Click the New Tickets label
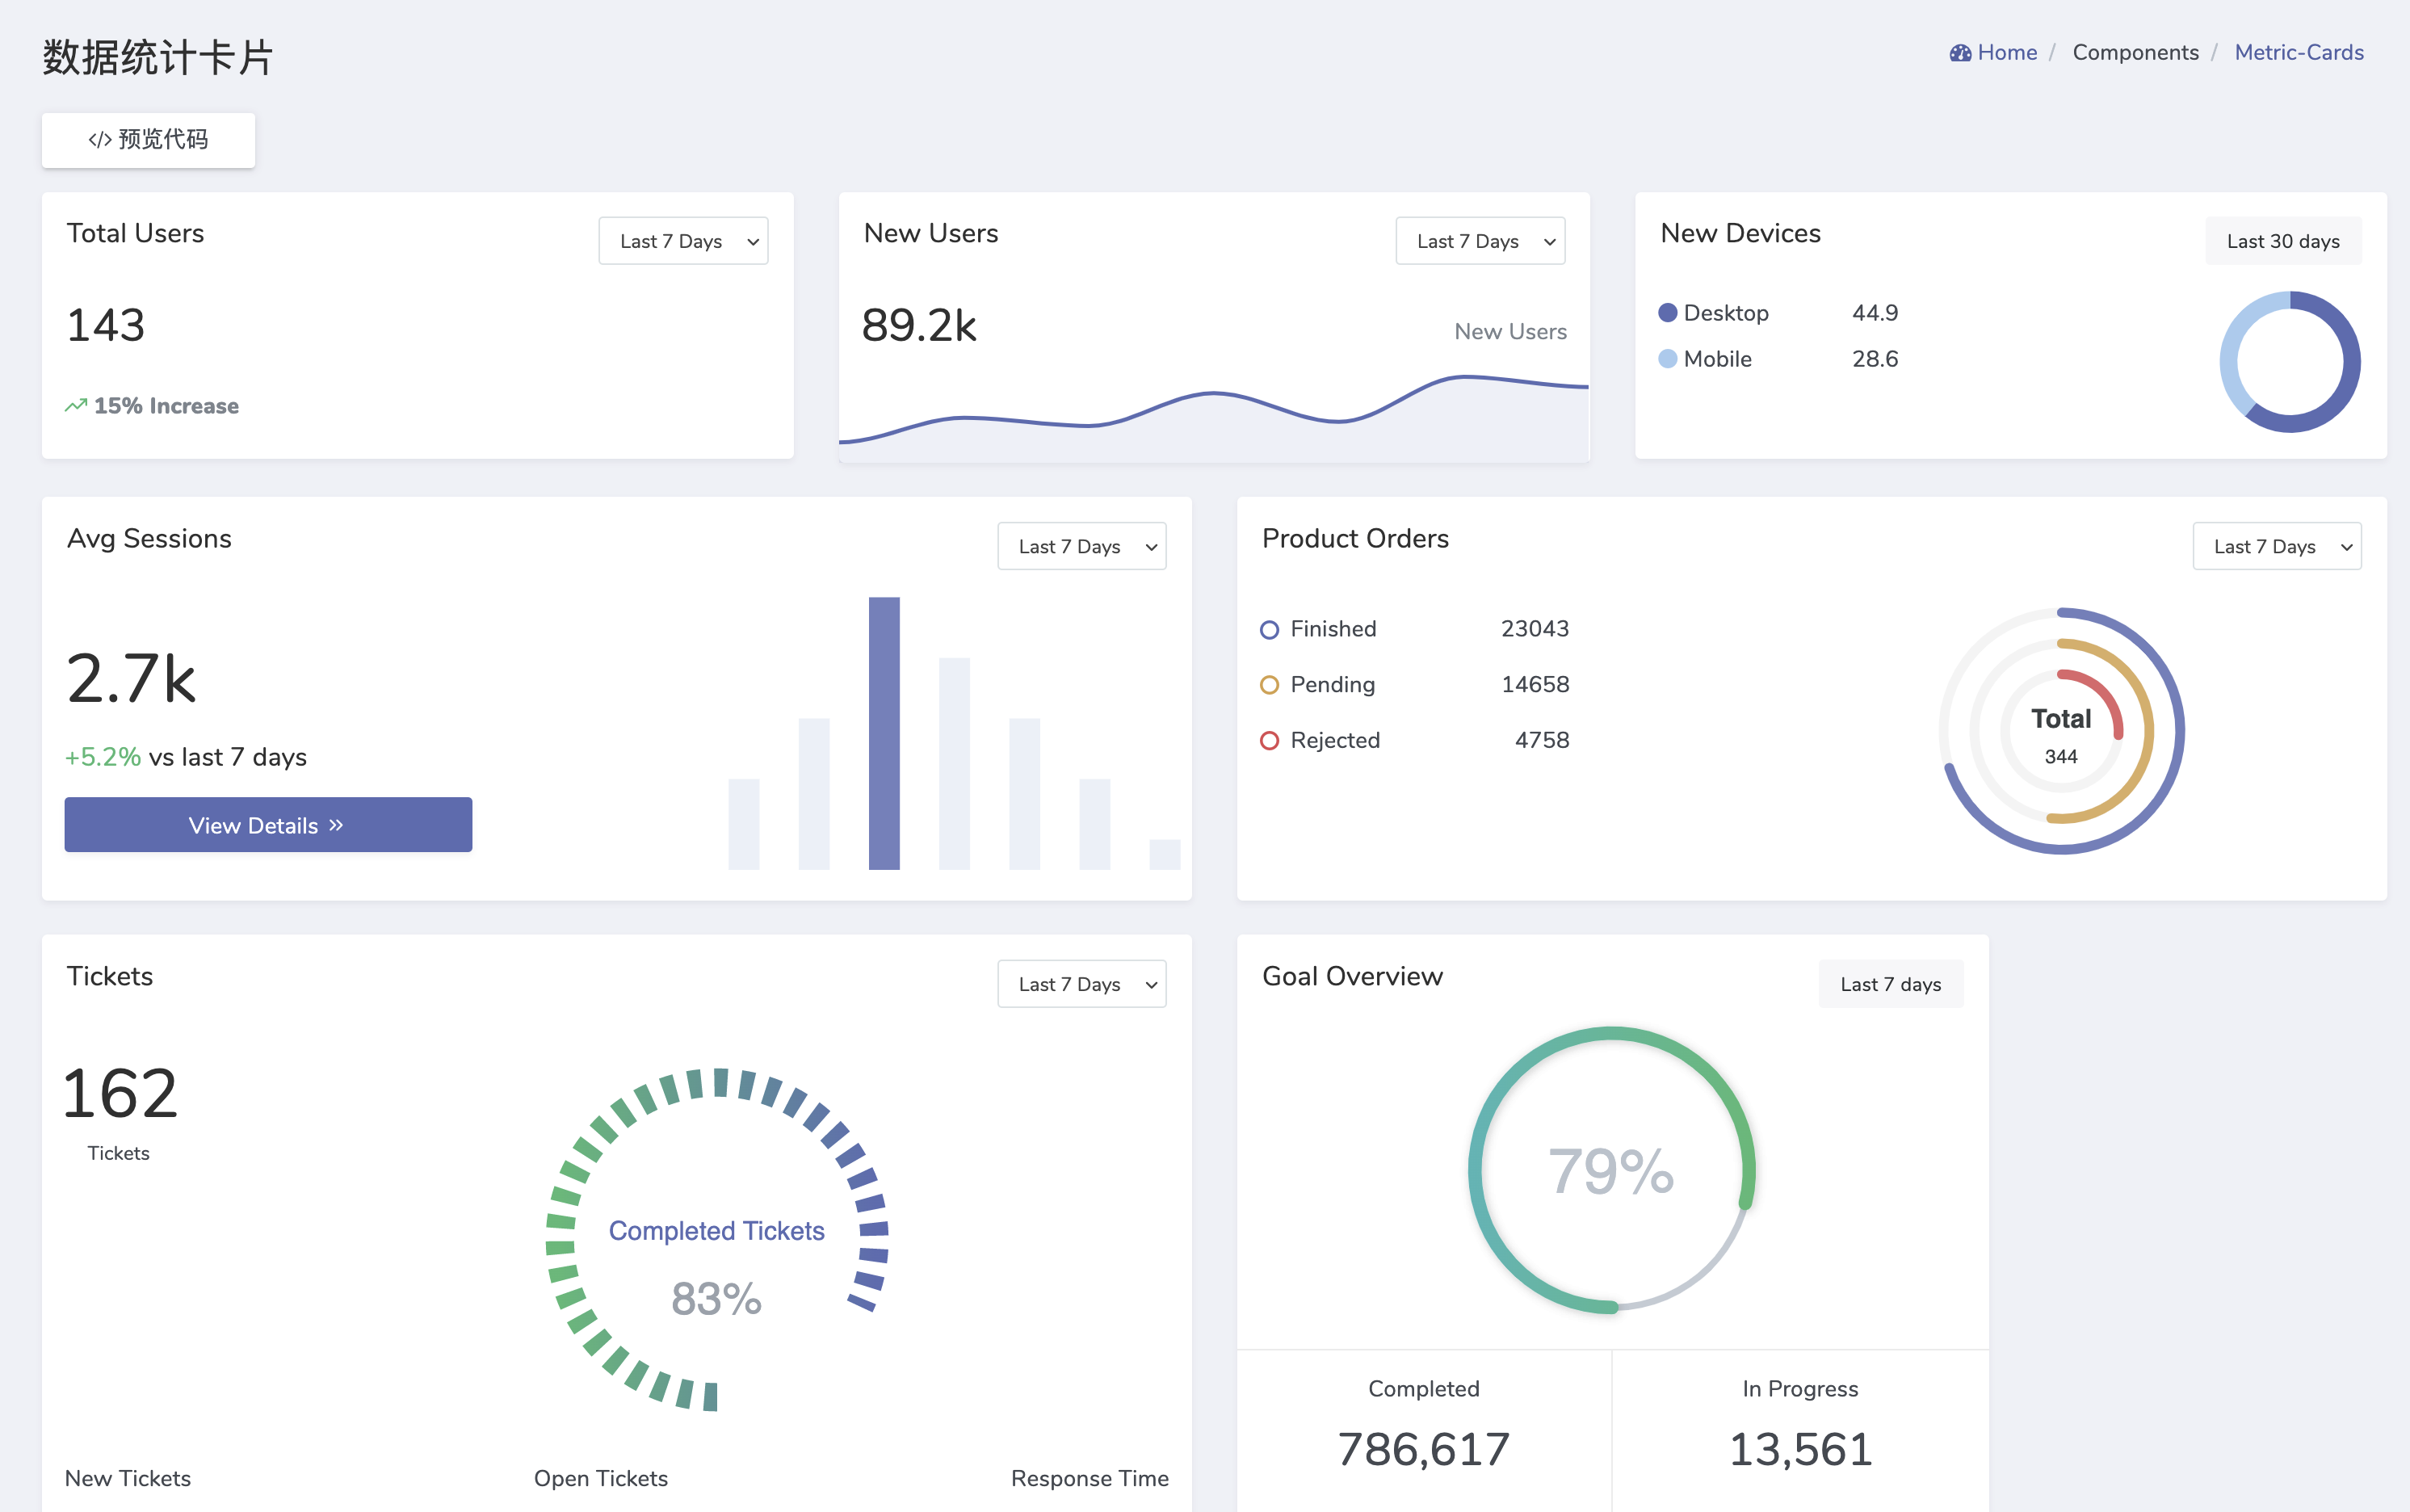 point(128,1478)
